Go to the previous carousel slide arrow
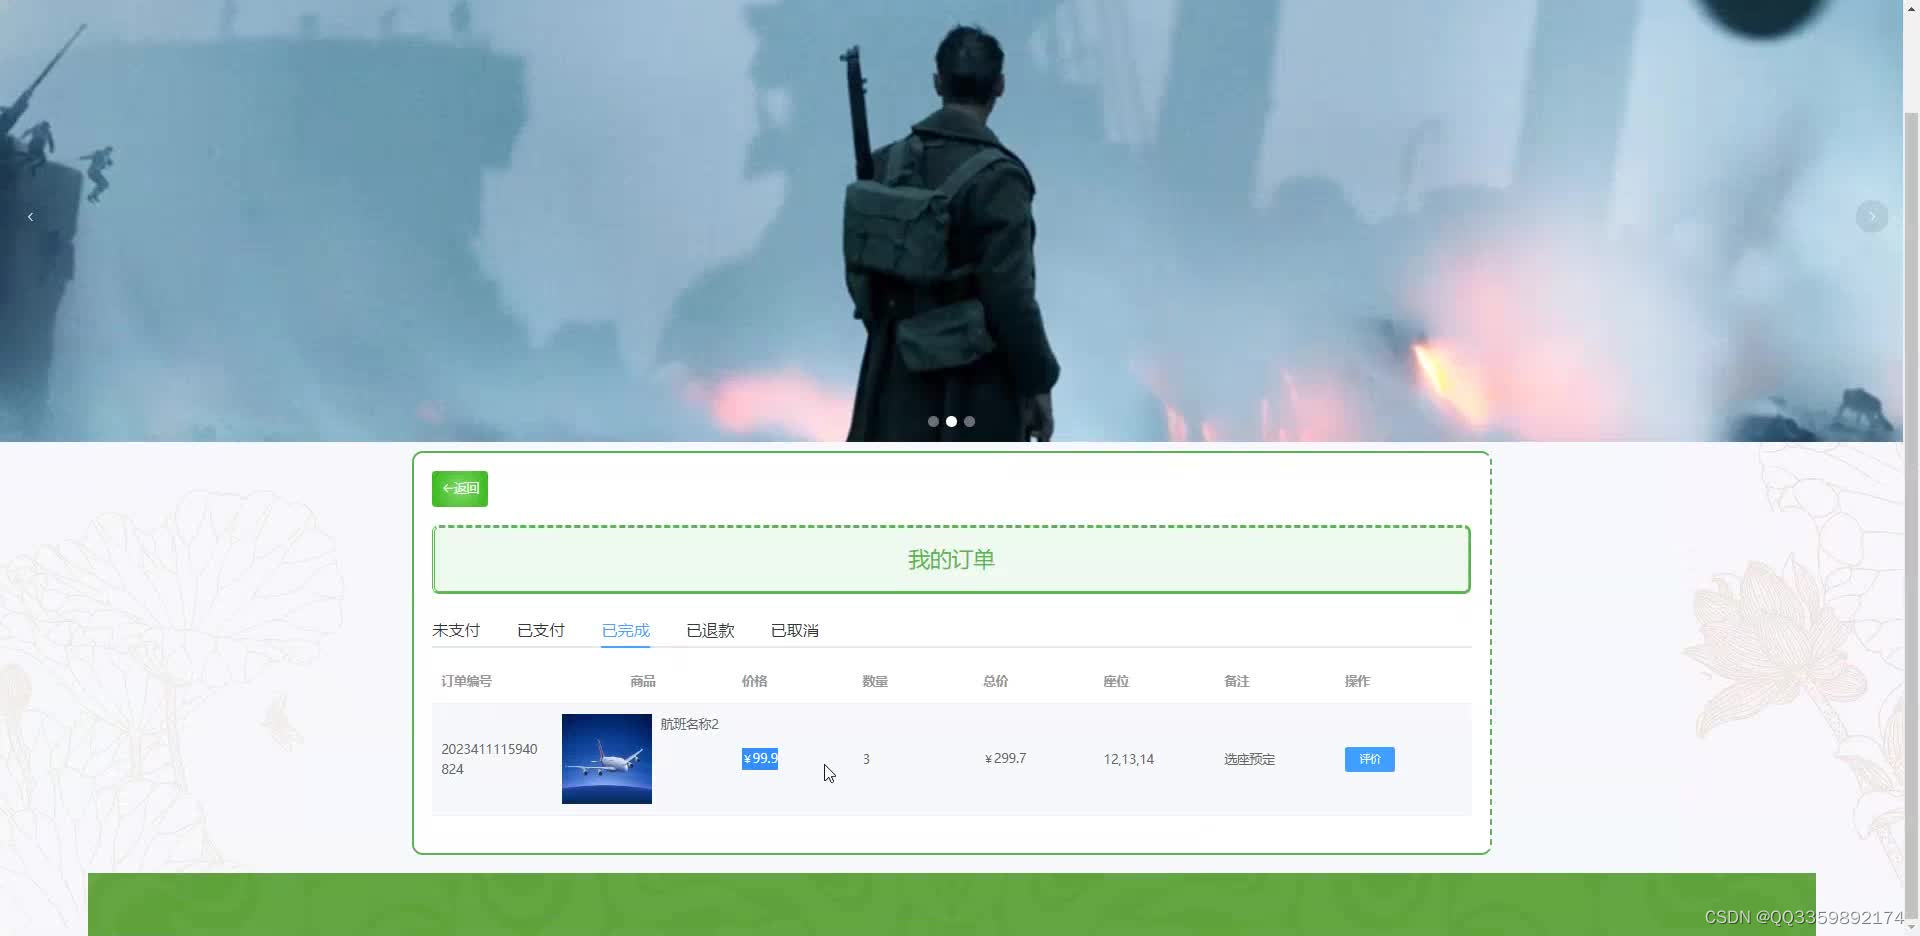The image size is (1920, 936). click(x=30, y=216)
